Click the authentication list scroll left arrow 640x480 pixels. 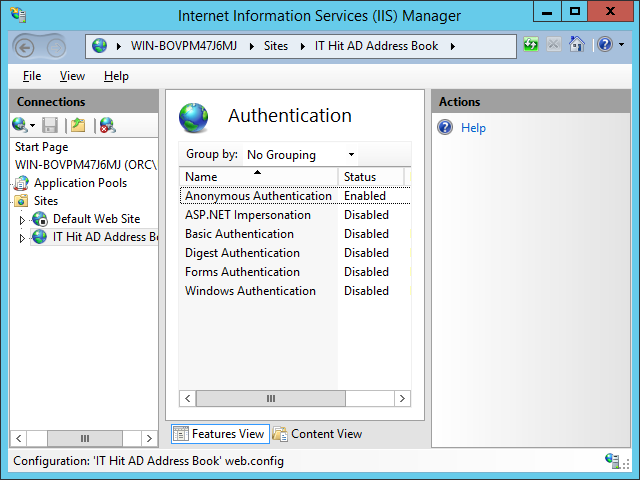pyautogui.click(x=188, y=398)
